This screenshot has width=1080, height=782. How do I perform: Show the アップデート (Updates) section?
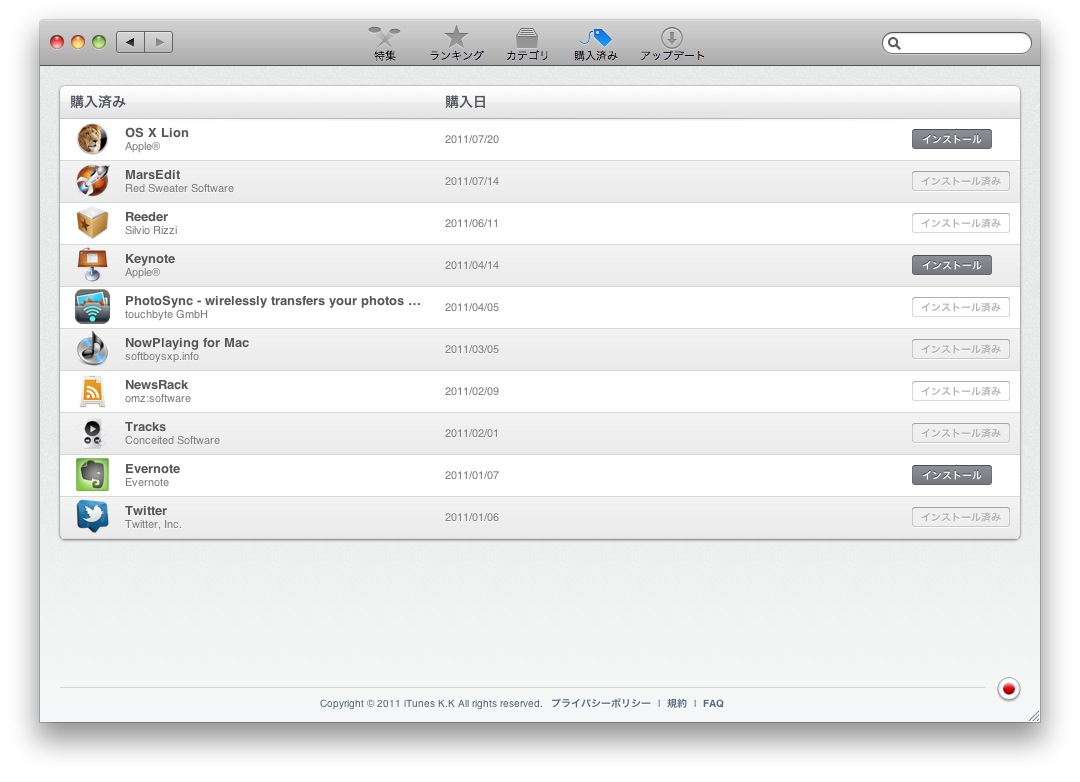click(672, 44)
